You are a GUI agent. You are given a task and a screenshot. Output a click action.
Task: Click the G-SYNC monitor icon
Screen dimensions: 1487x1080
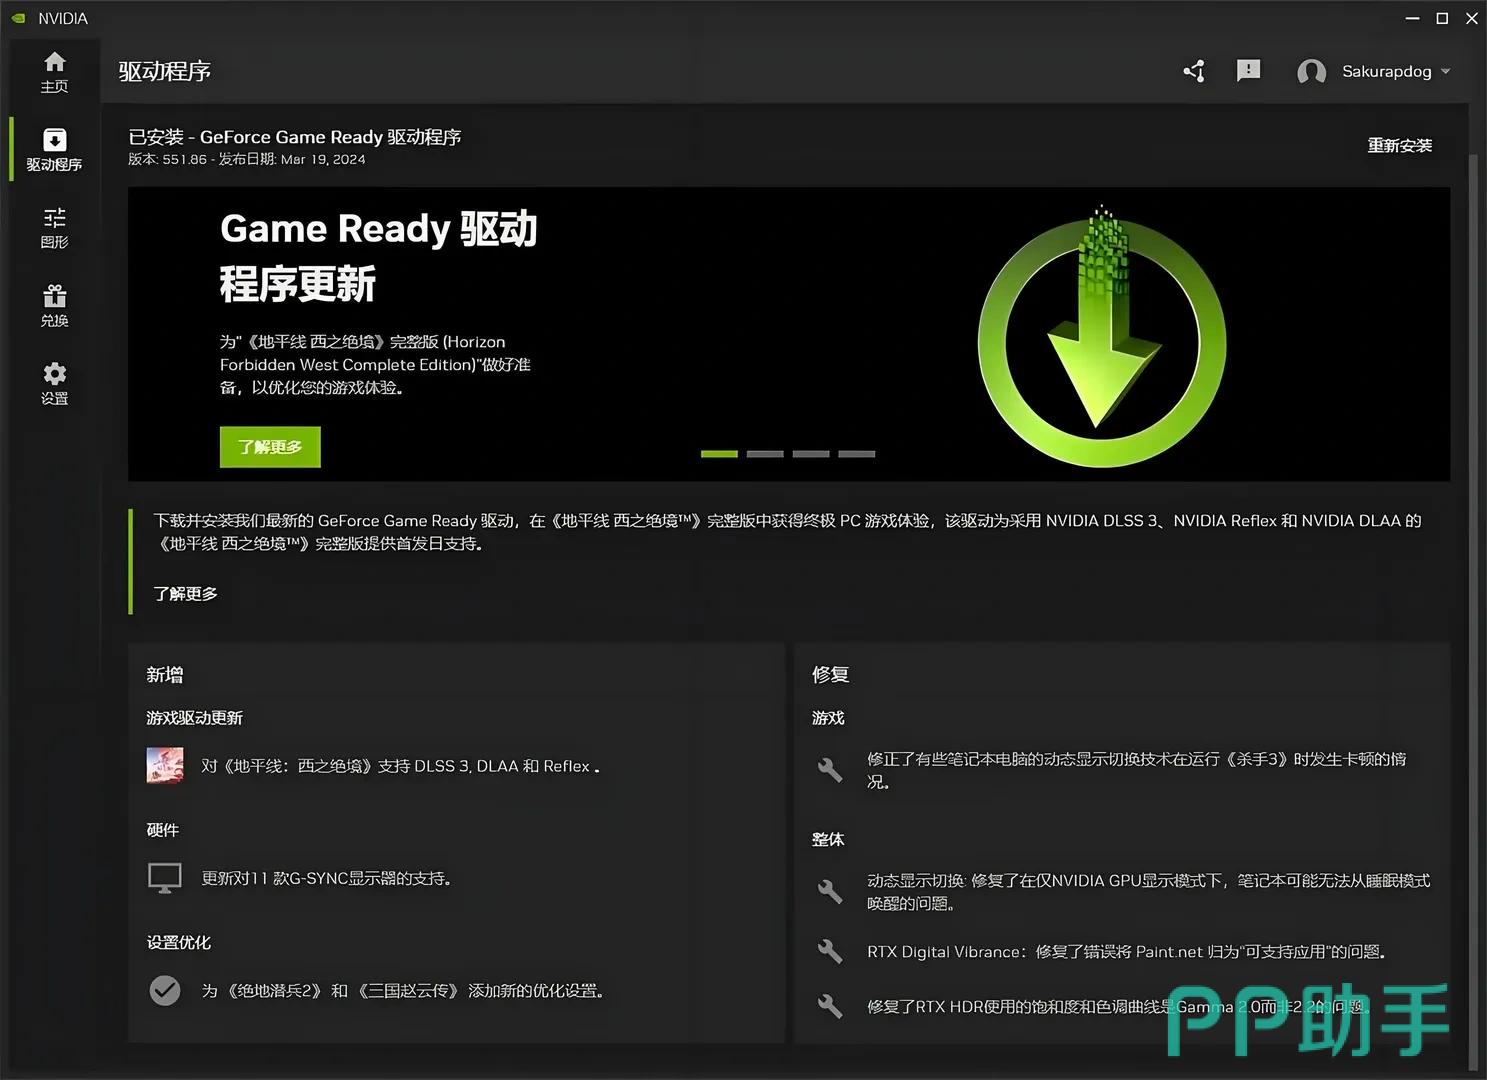pos(165,878)
